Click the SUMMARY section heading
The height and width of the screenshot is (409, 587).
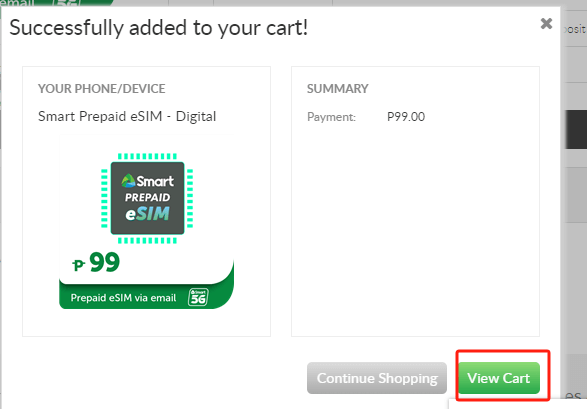point(338,89)
